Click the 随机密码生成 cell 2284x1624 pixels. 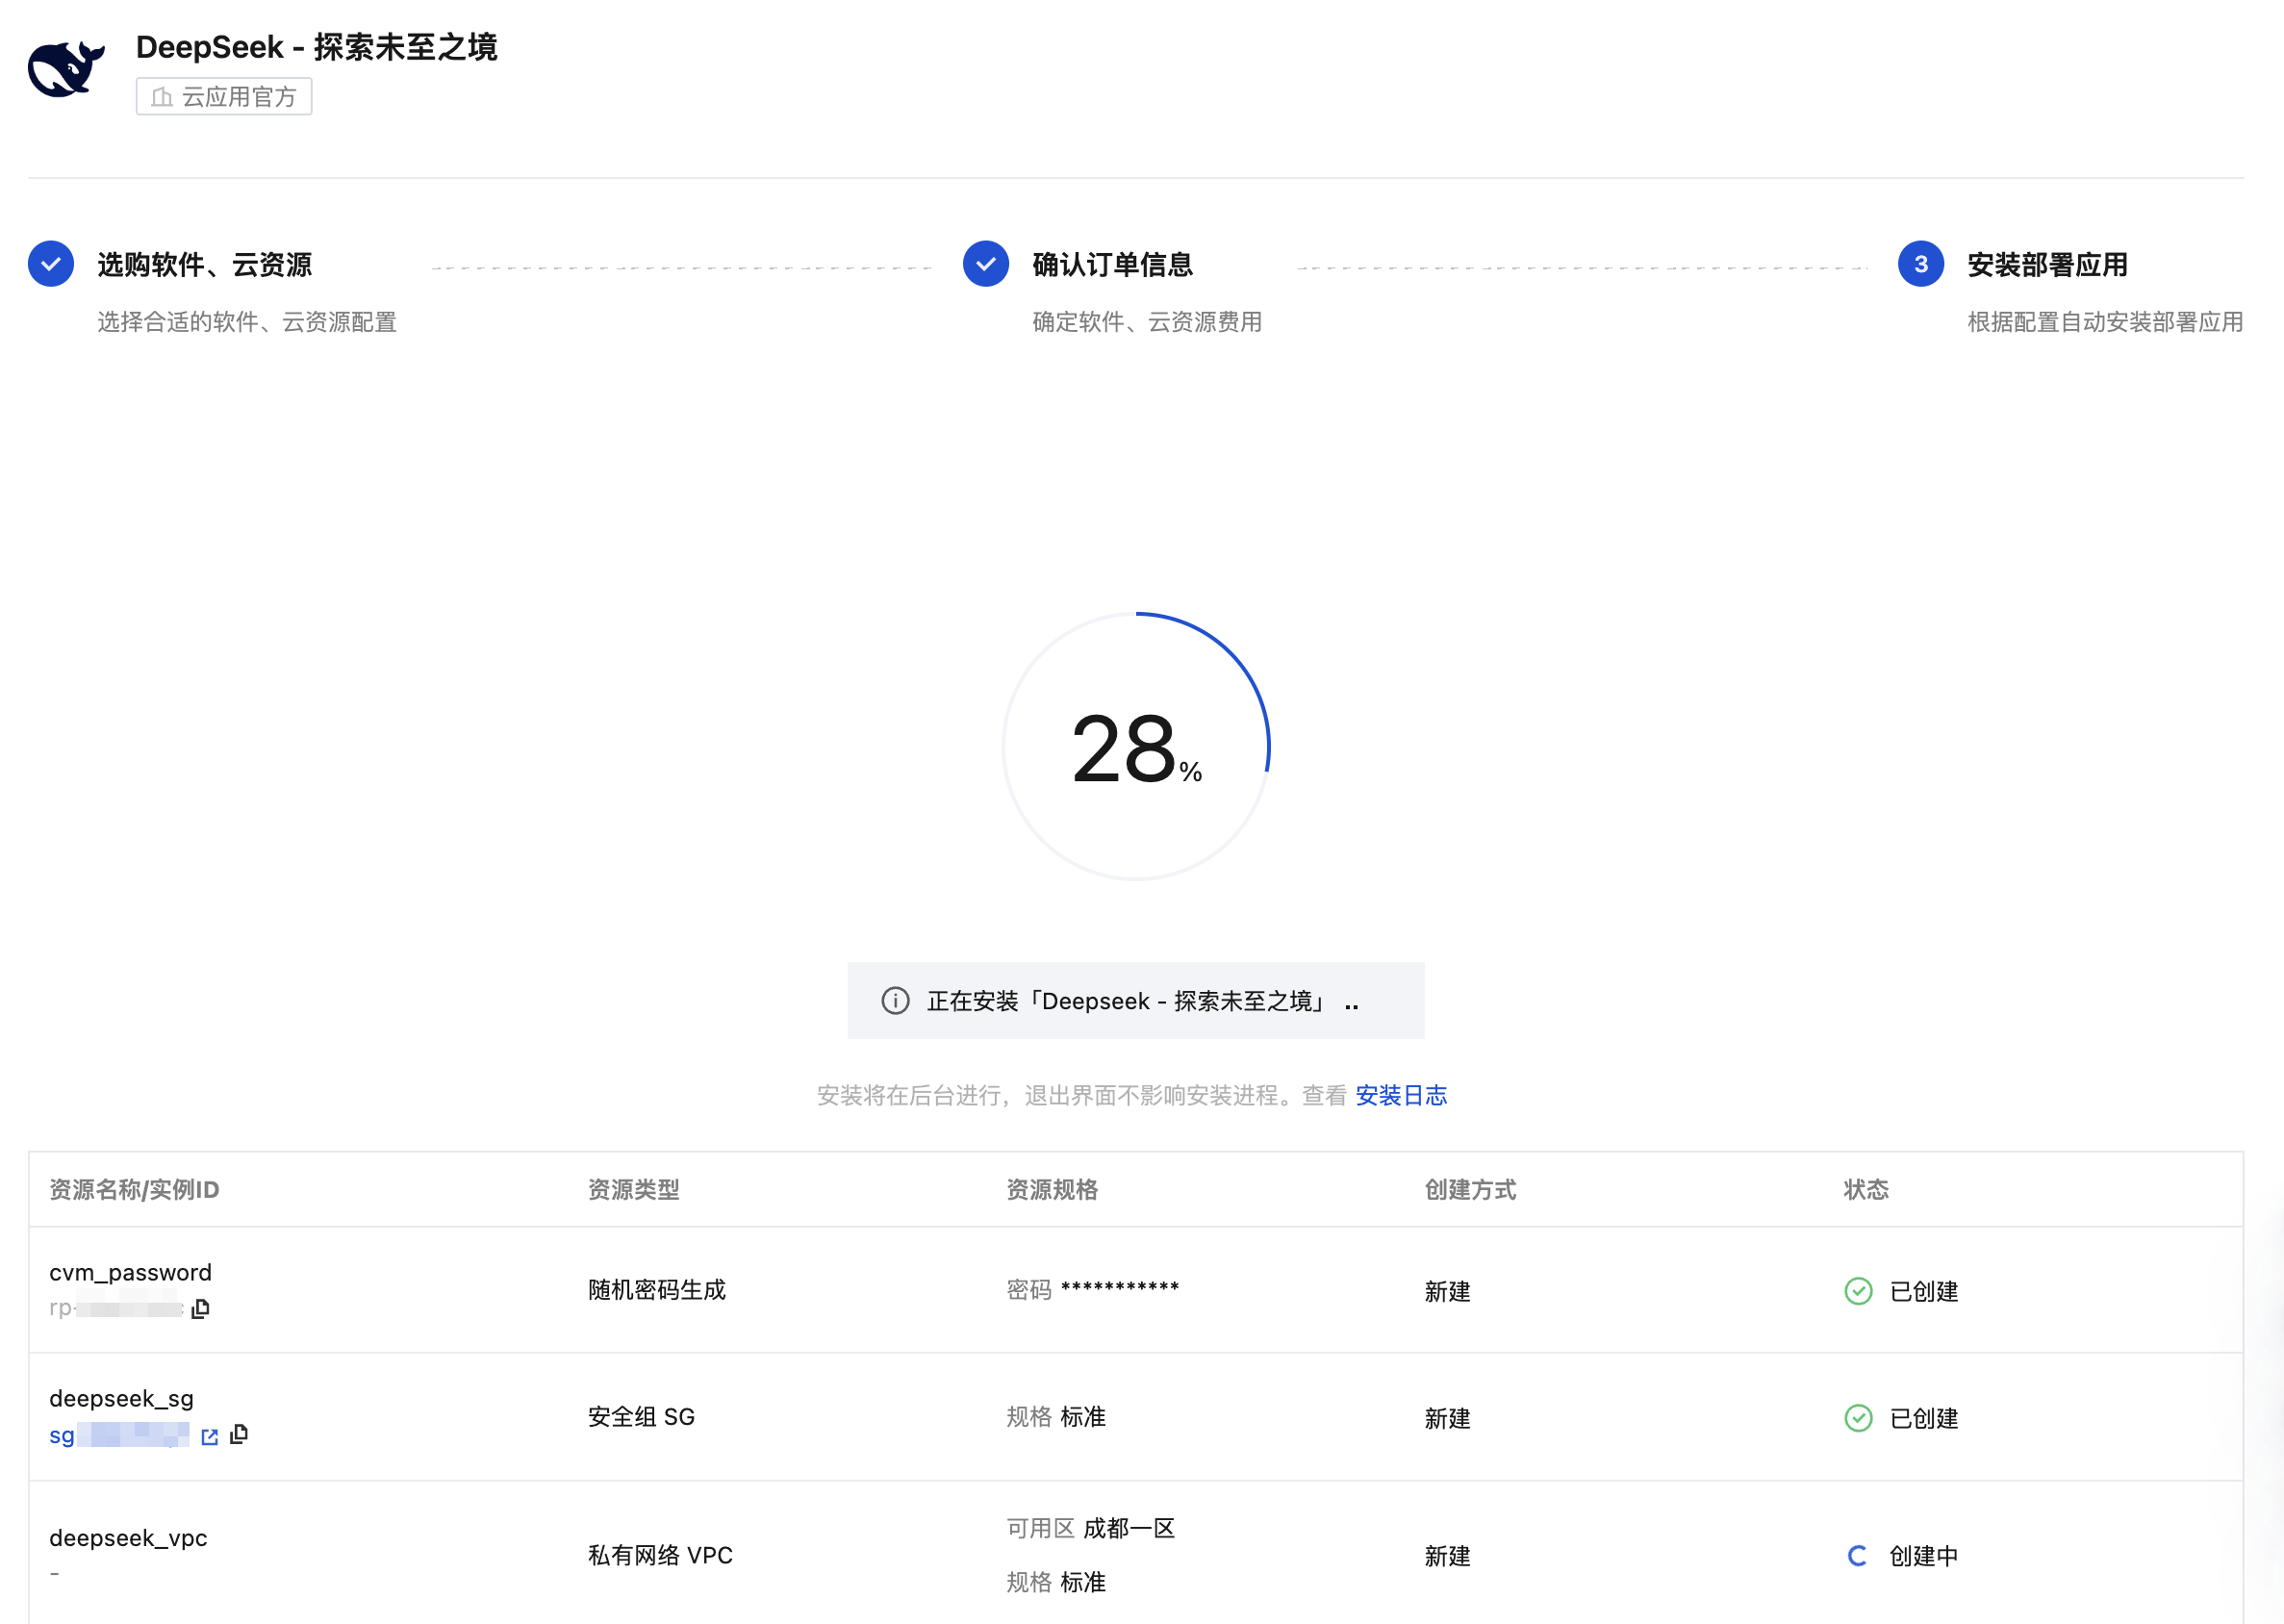click(x=657, y=1290)
